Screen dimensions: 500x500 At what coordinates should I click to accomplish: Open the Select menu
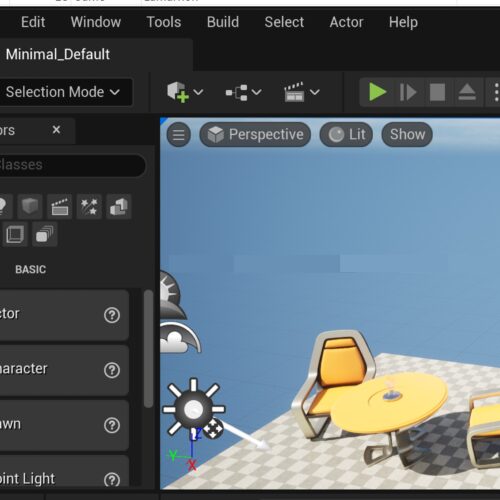[284, 22]
